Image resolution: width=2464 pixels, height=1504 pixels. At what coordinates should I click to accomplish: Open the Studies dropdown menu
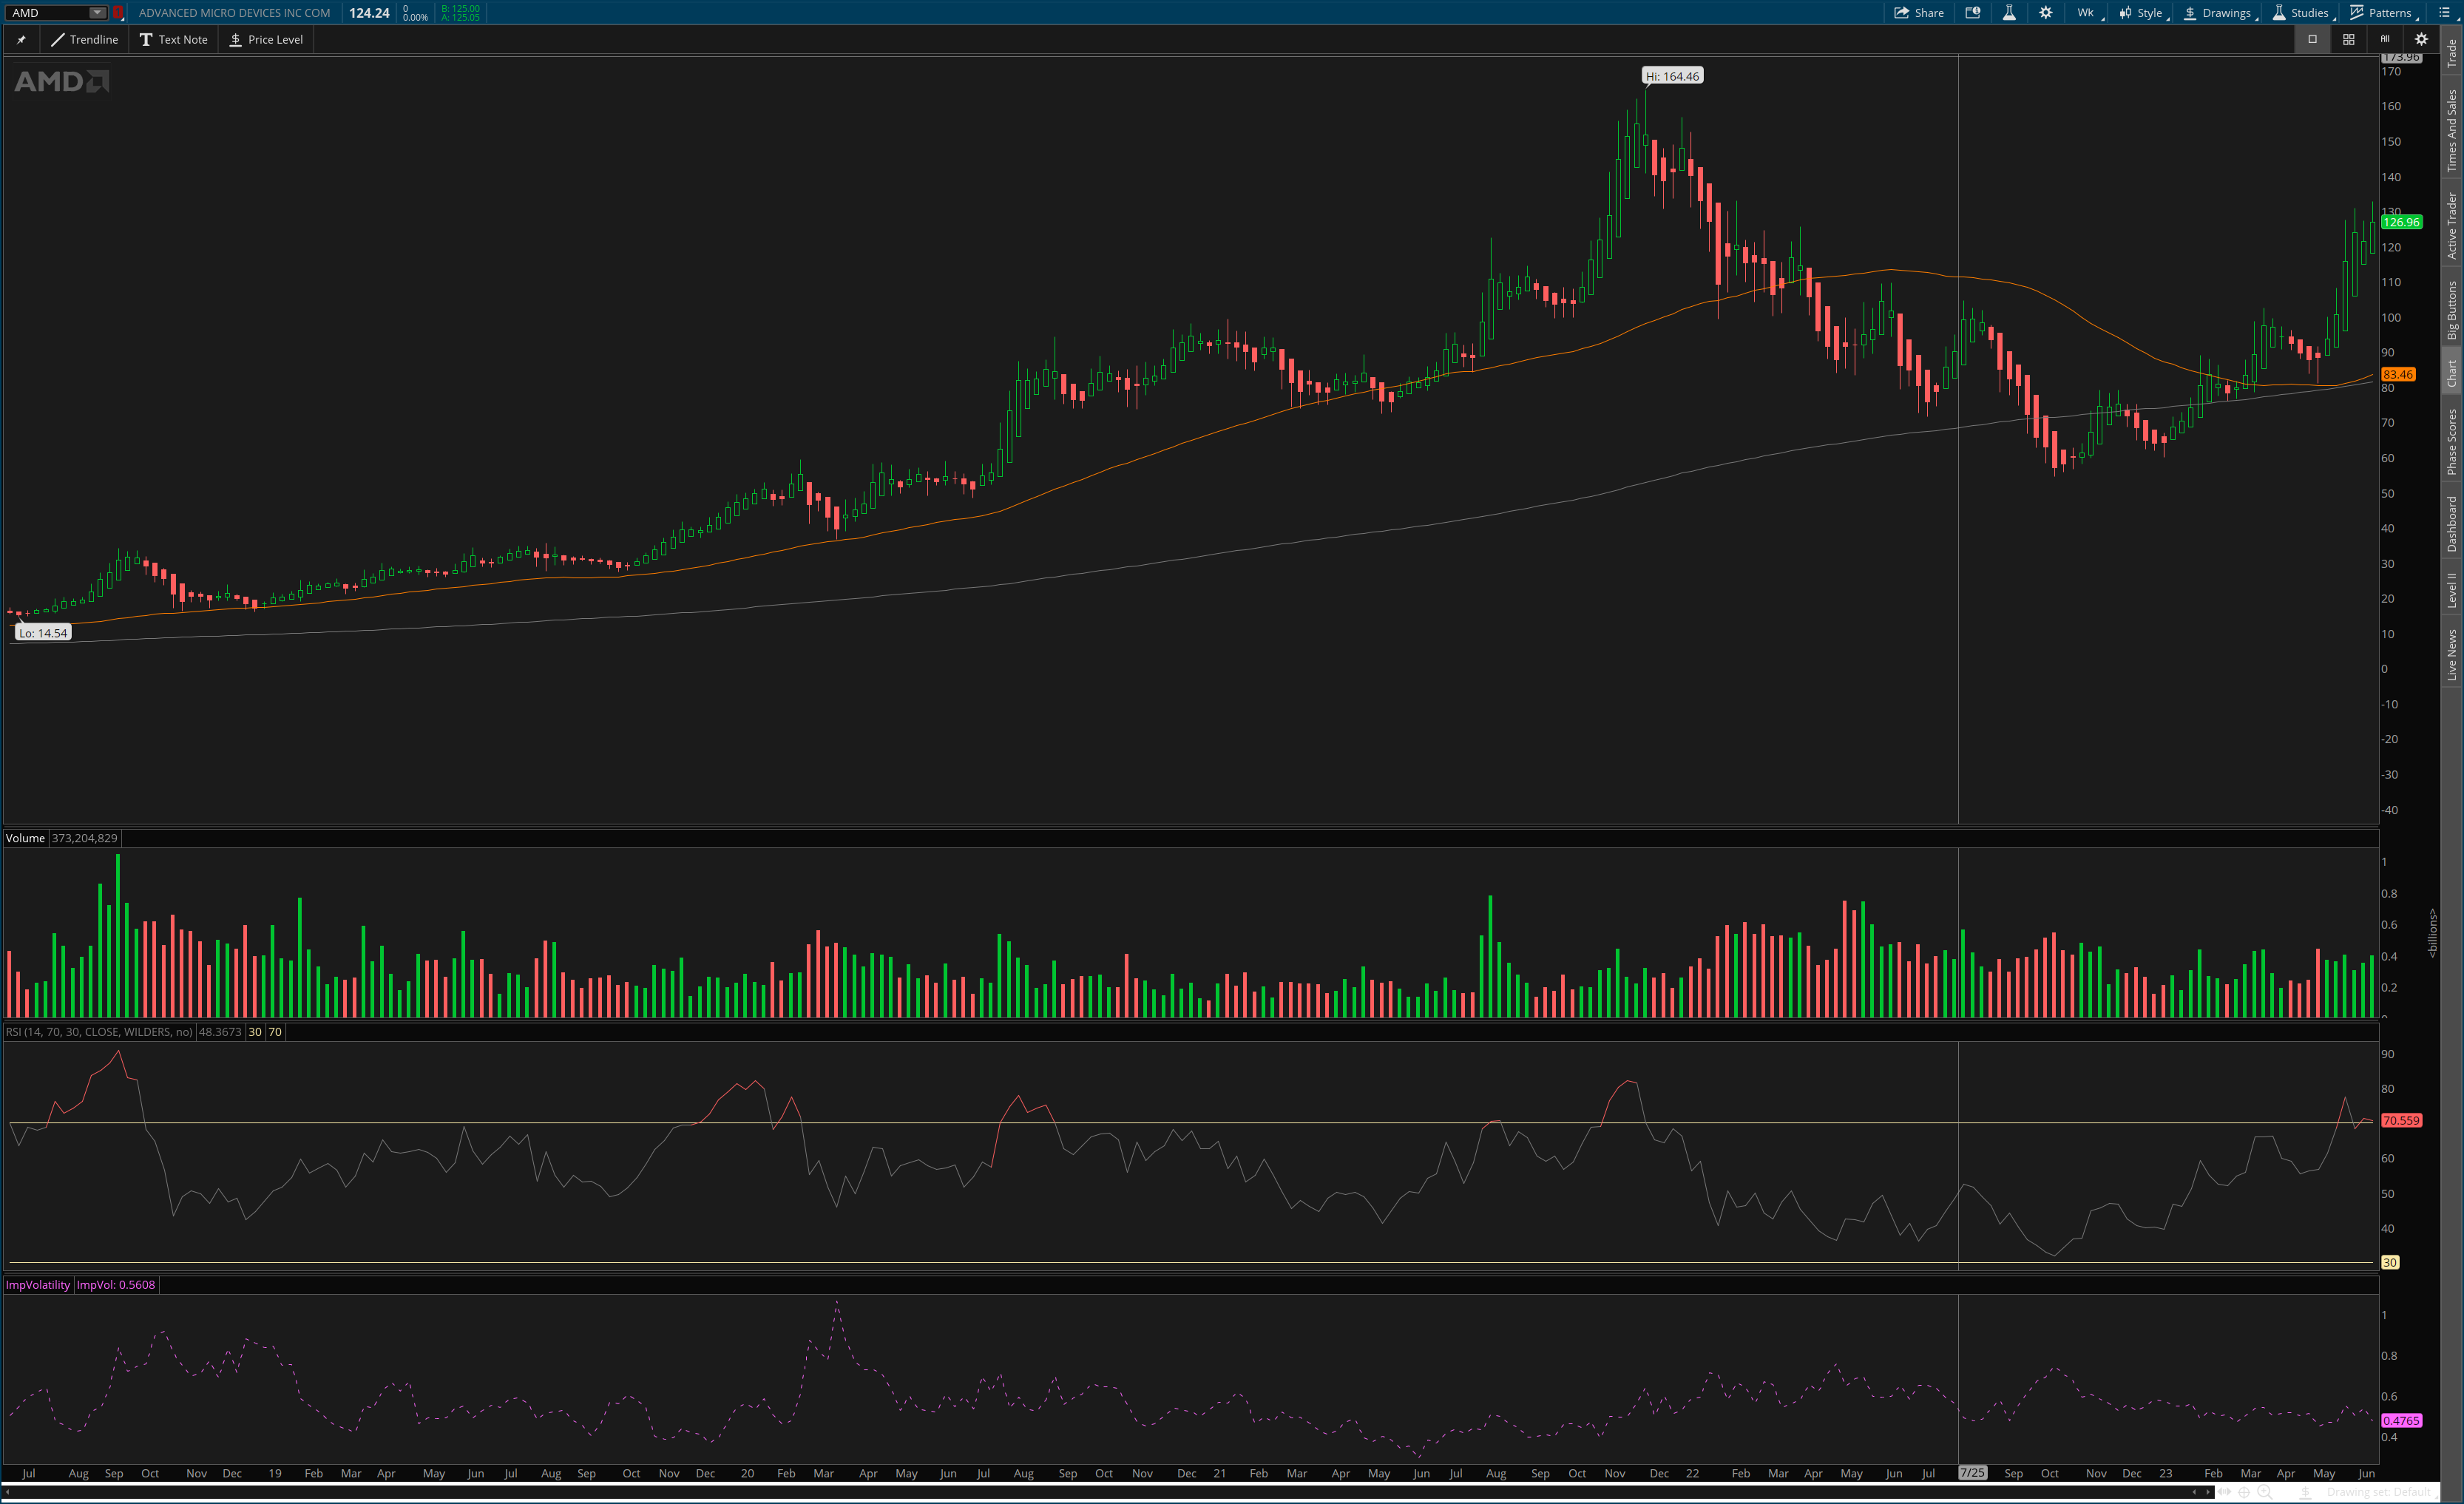(2303, 13)
